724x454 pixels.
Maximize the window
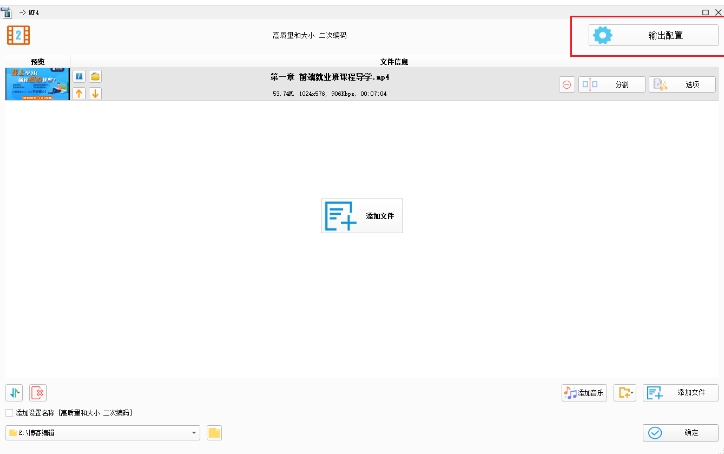[705, 12]
